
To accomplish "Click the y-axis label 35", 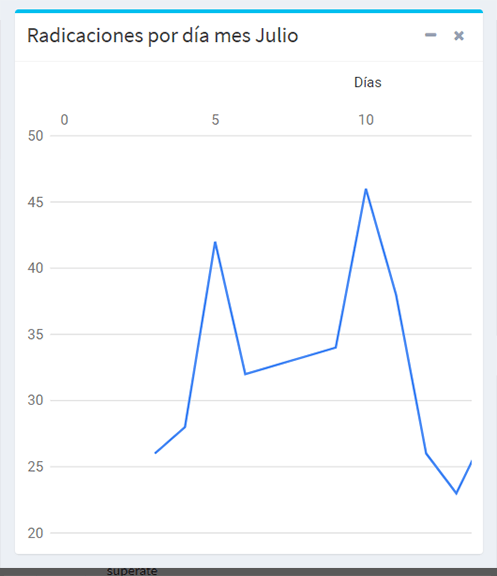I will (x=35, y=334).
